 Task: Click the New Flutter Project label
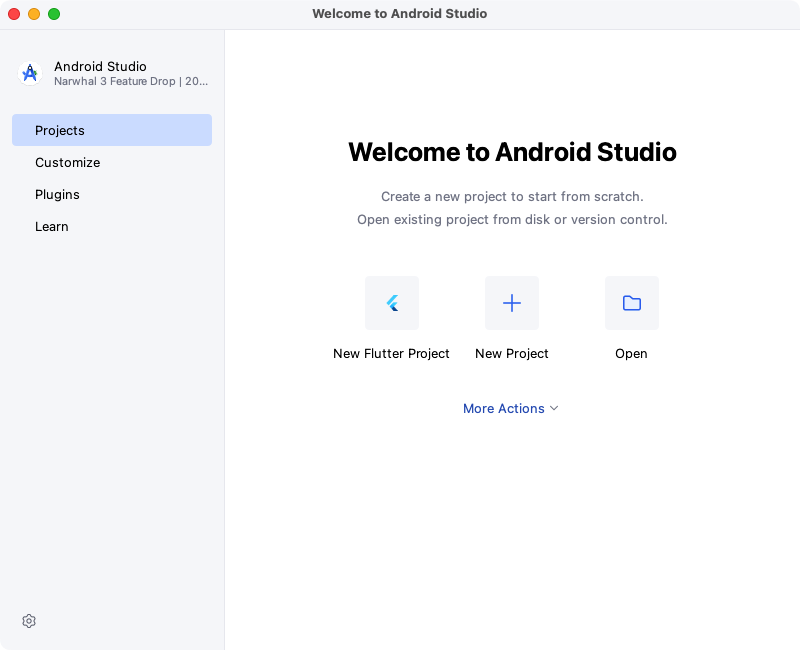point(391,354)
